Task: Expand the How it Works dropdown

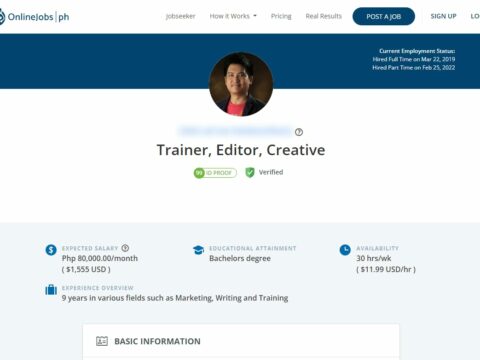Action: coord(233,16)
